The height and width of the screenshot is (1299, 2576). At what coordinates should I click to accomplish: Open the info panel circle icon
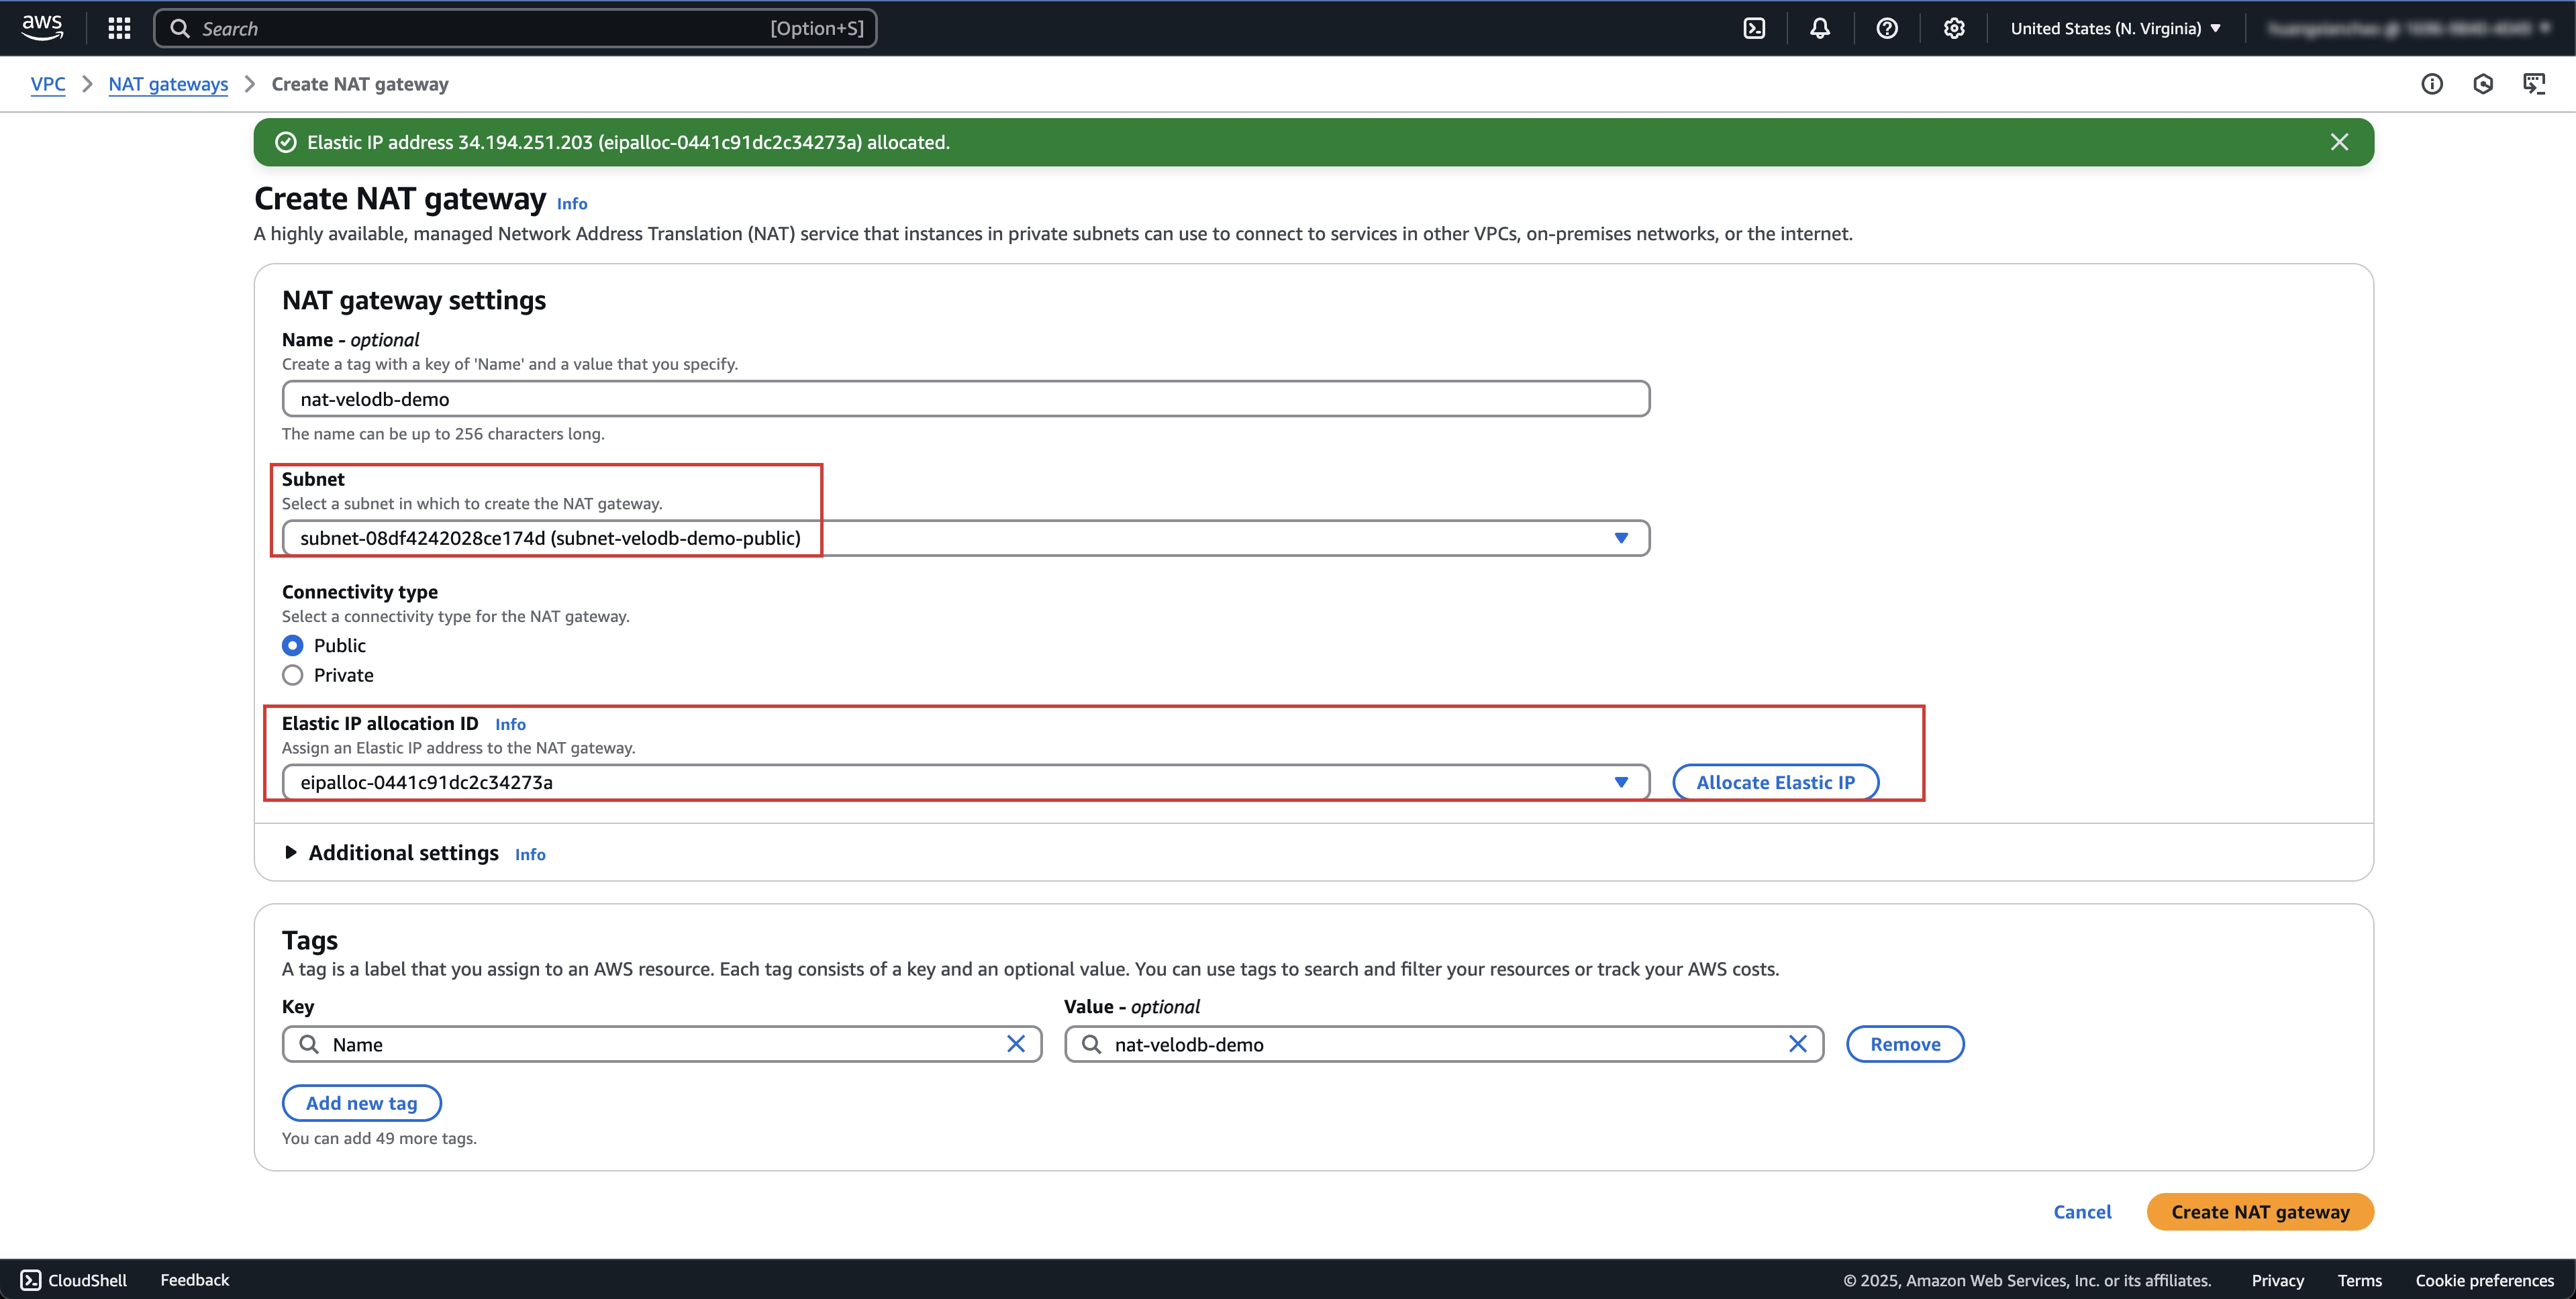[2432, 84]
